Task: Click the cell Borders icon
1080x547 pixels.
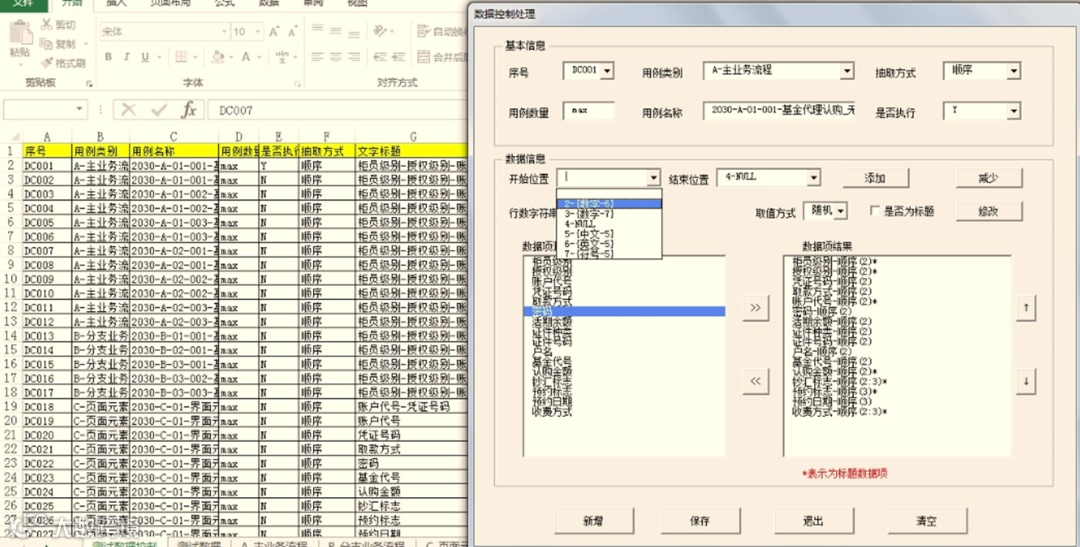Action: [181, 57]
